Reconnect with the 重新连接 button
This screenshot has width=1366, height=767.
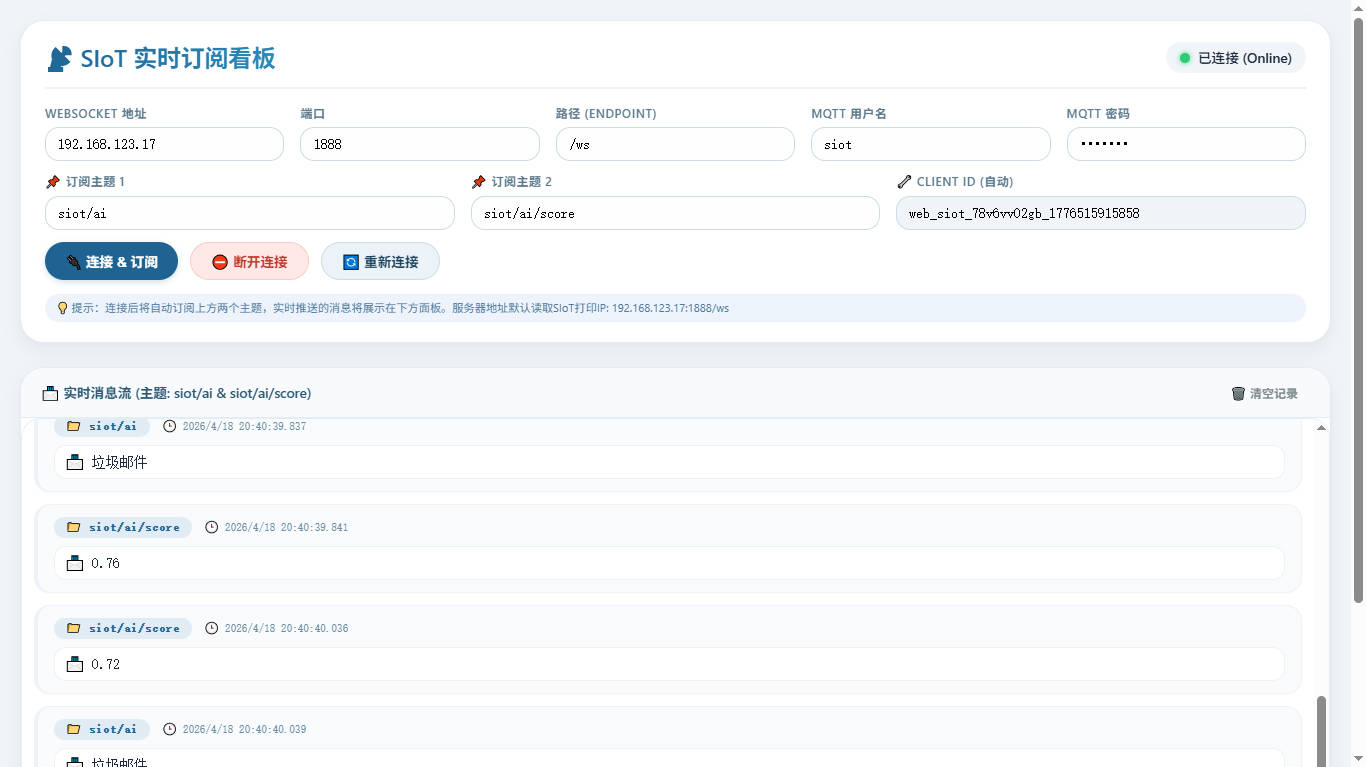[380, 262]
